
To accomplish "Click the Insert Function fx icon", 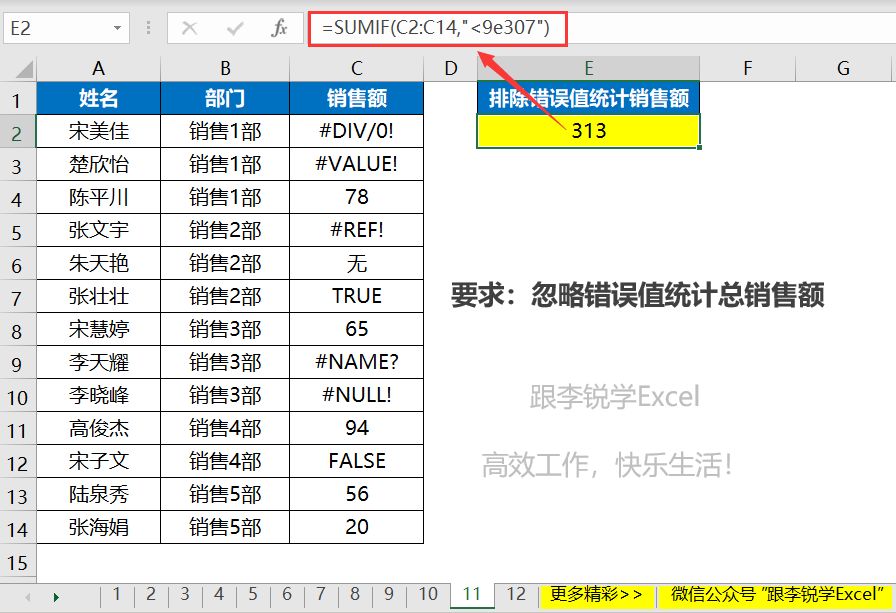I will pos(280,29).
